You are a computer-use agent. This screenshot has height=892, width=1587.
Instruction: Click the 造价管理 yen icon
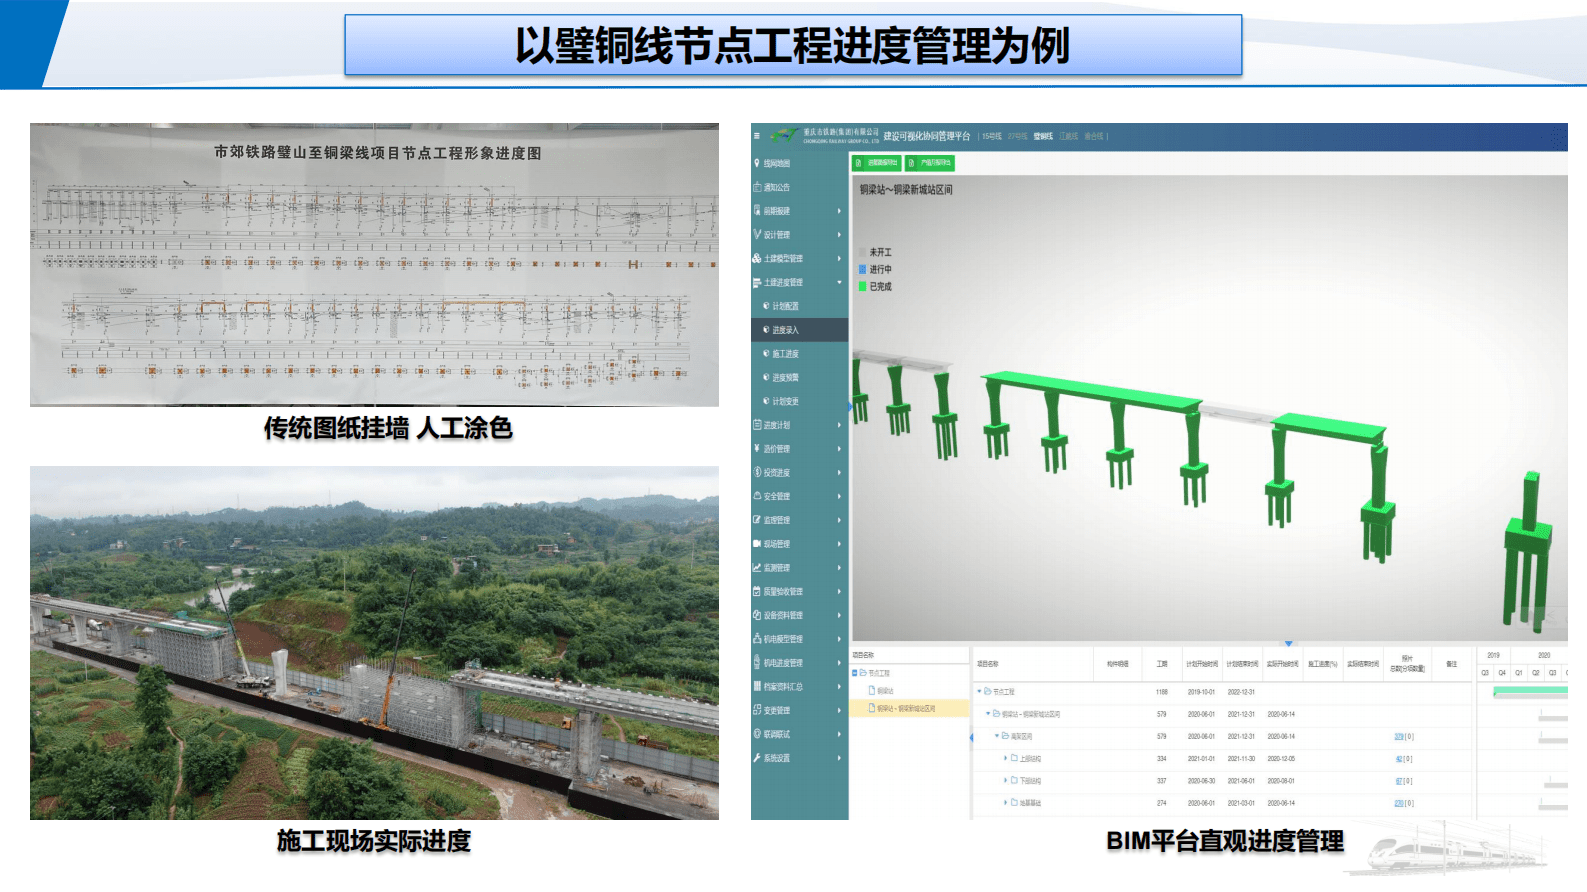757,449
